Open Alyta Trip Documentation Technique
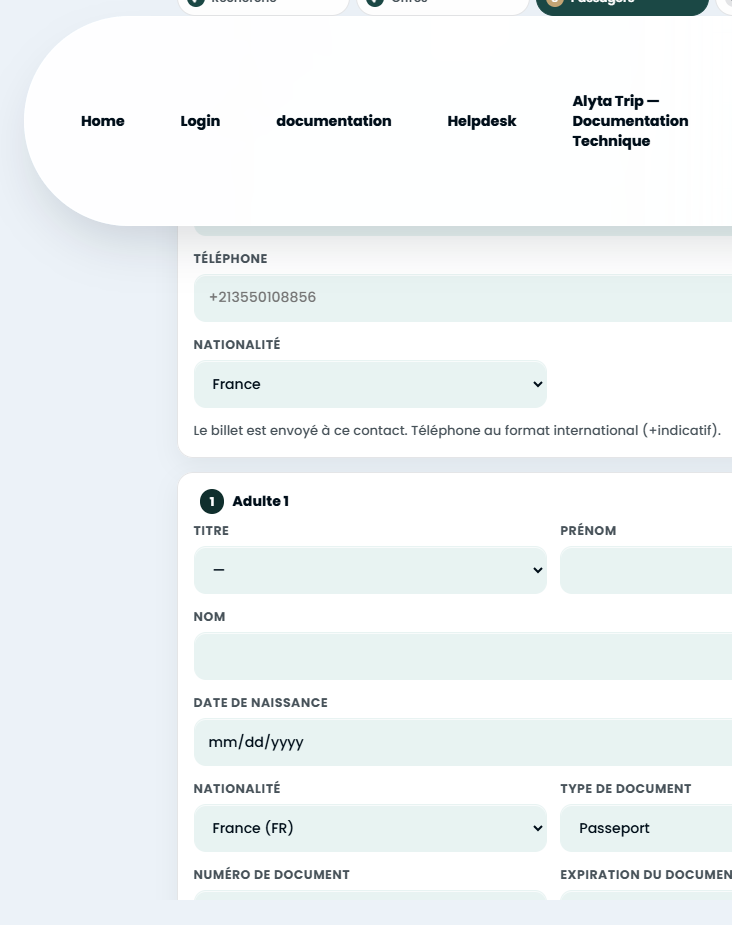The height and width of the screenshot is (925, 732). tap(630, 121)
